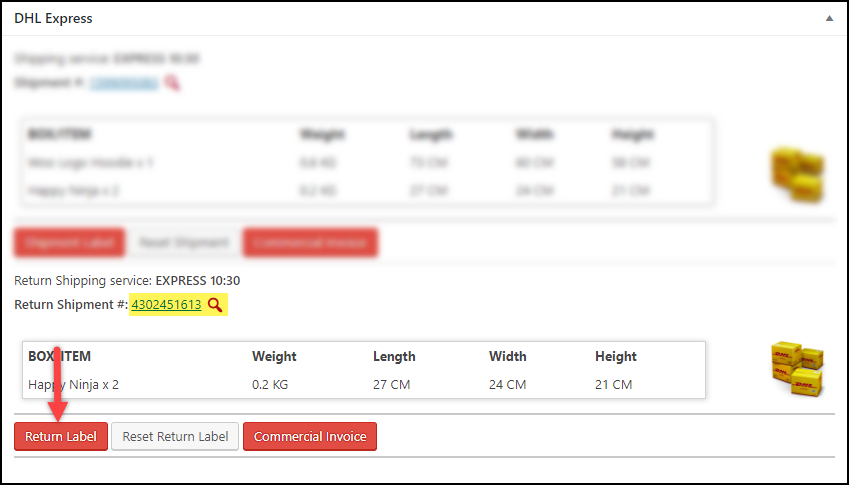Click the Reset Return Label button
Screen dimensions: 849x485
click(x=175, y=436)
